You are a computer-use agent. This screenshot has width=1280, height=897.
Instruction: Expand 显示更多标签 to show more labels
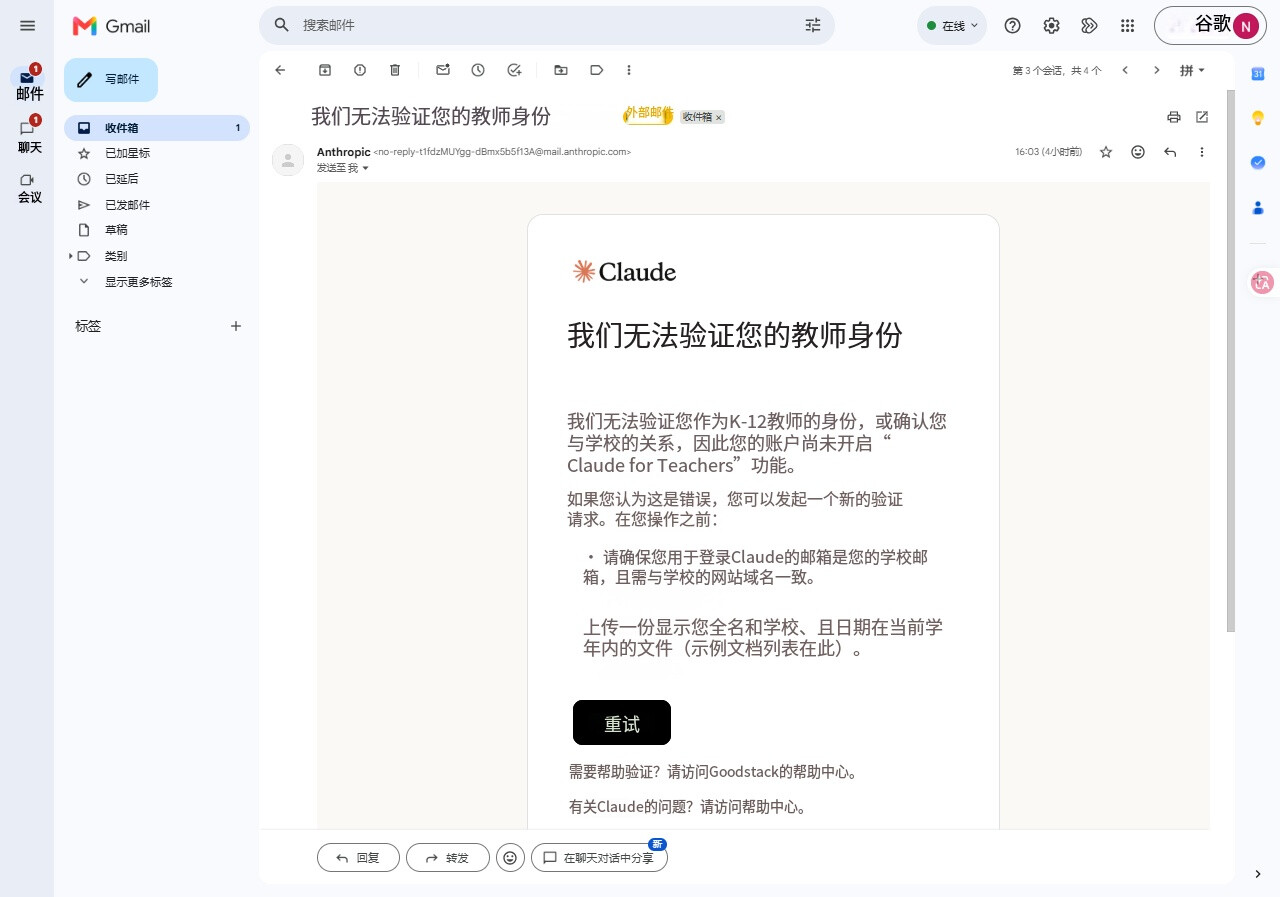pos(138,282)
